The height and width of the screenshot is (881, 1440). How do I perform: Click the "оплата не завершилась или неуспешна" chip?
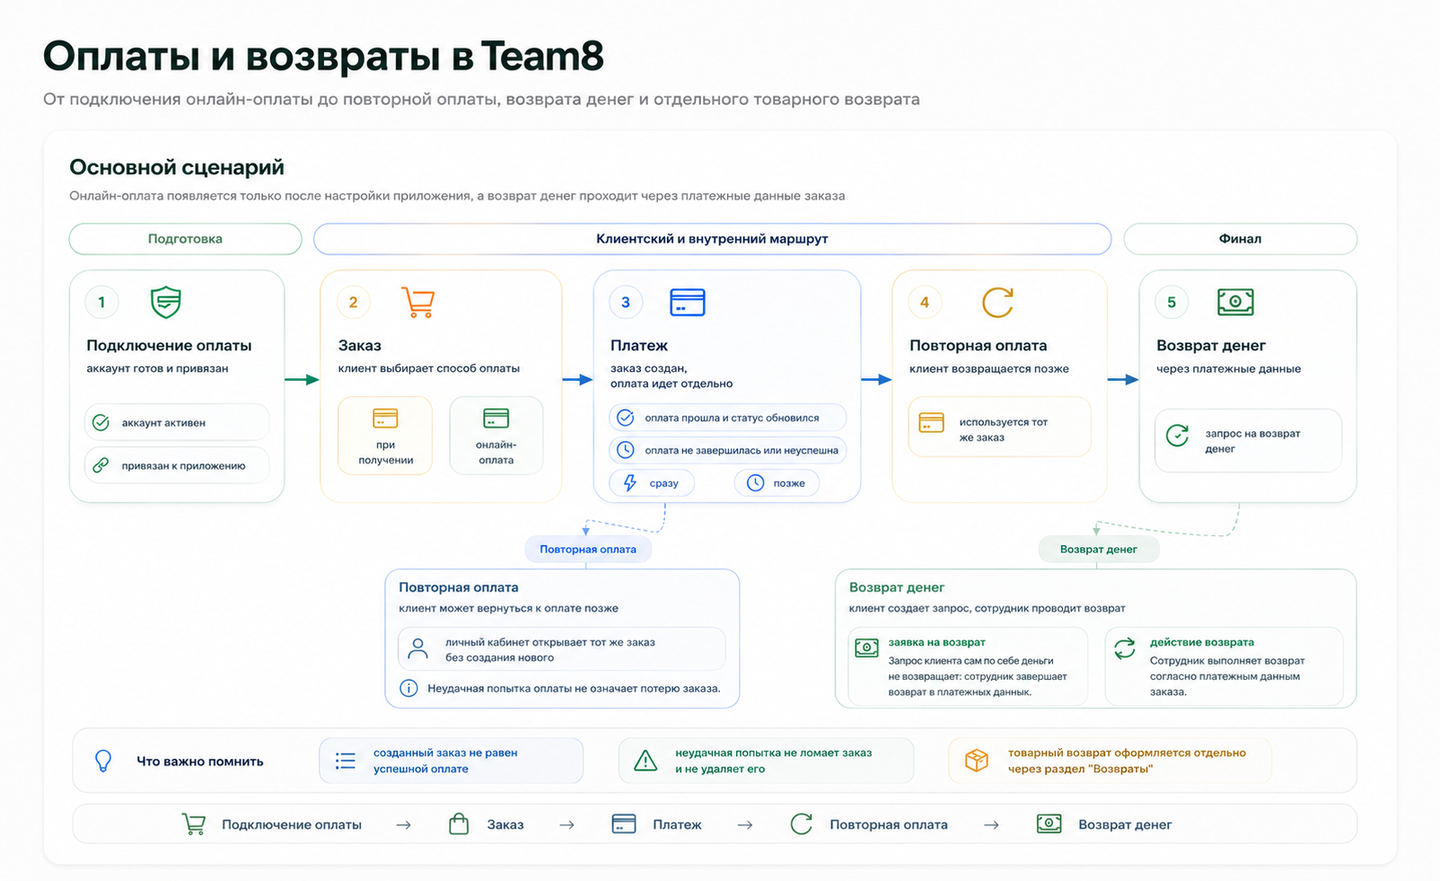click(728, 450)
